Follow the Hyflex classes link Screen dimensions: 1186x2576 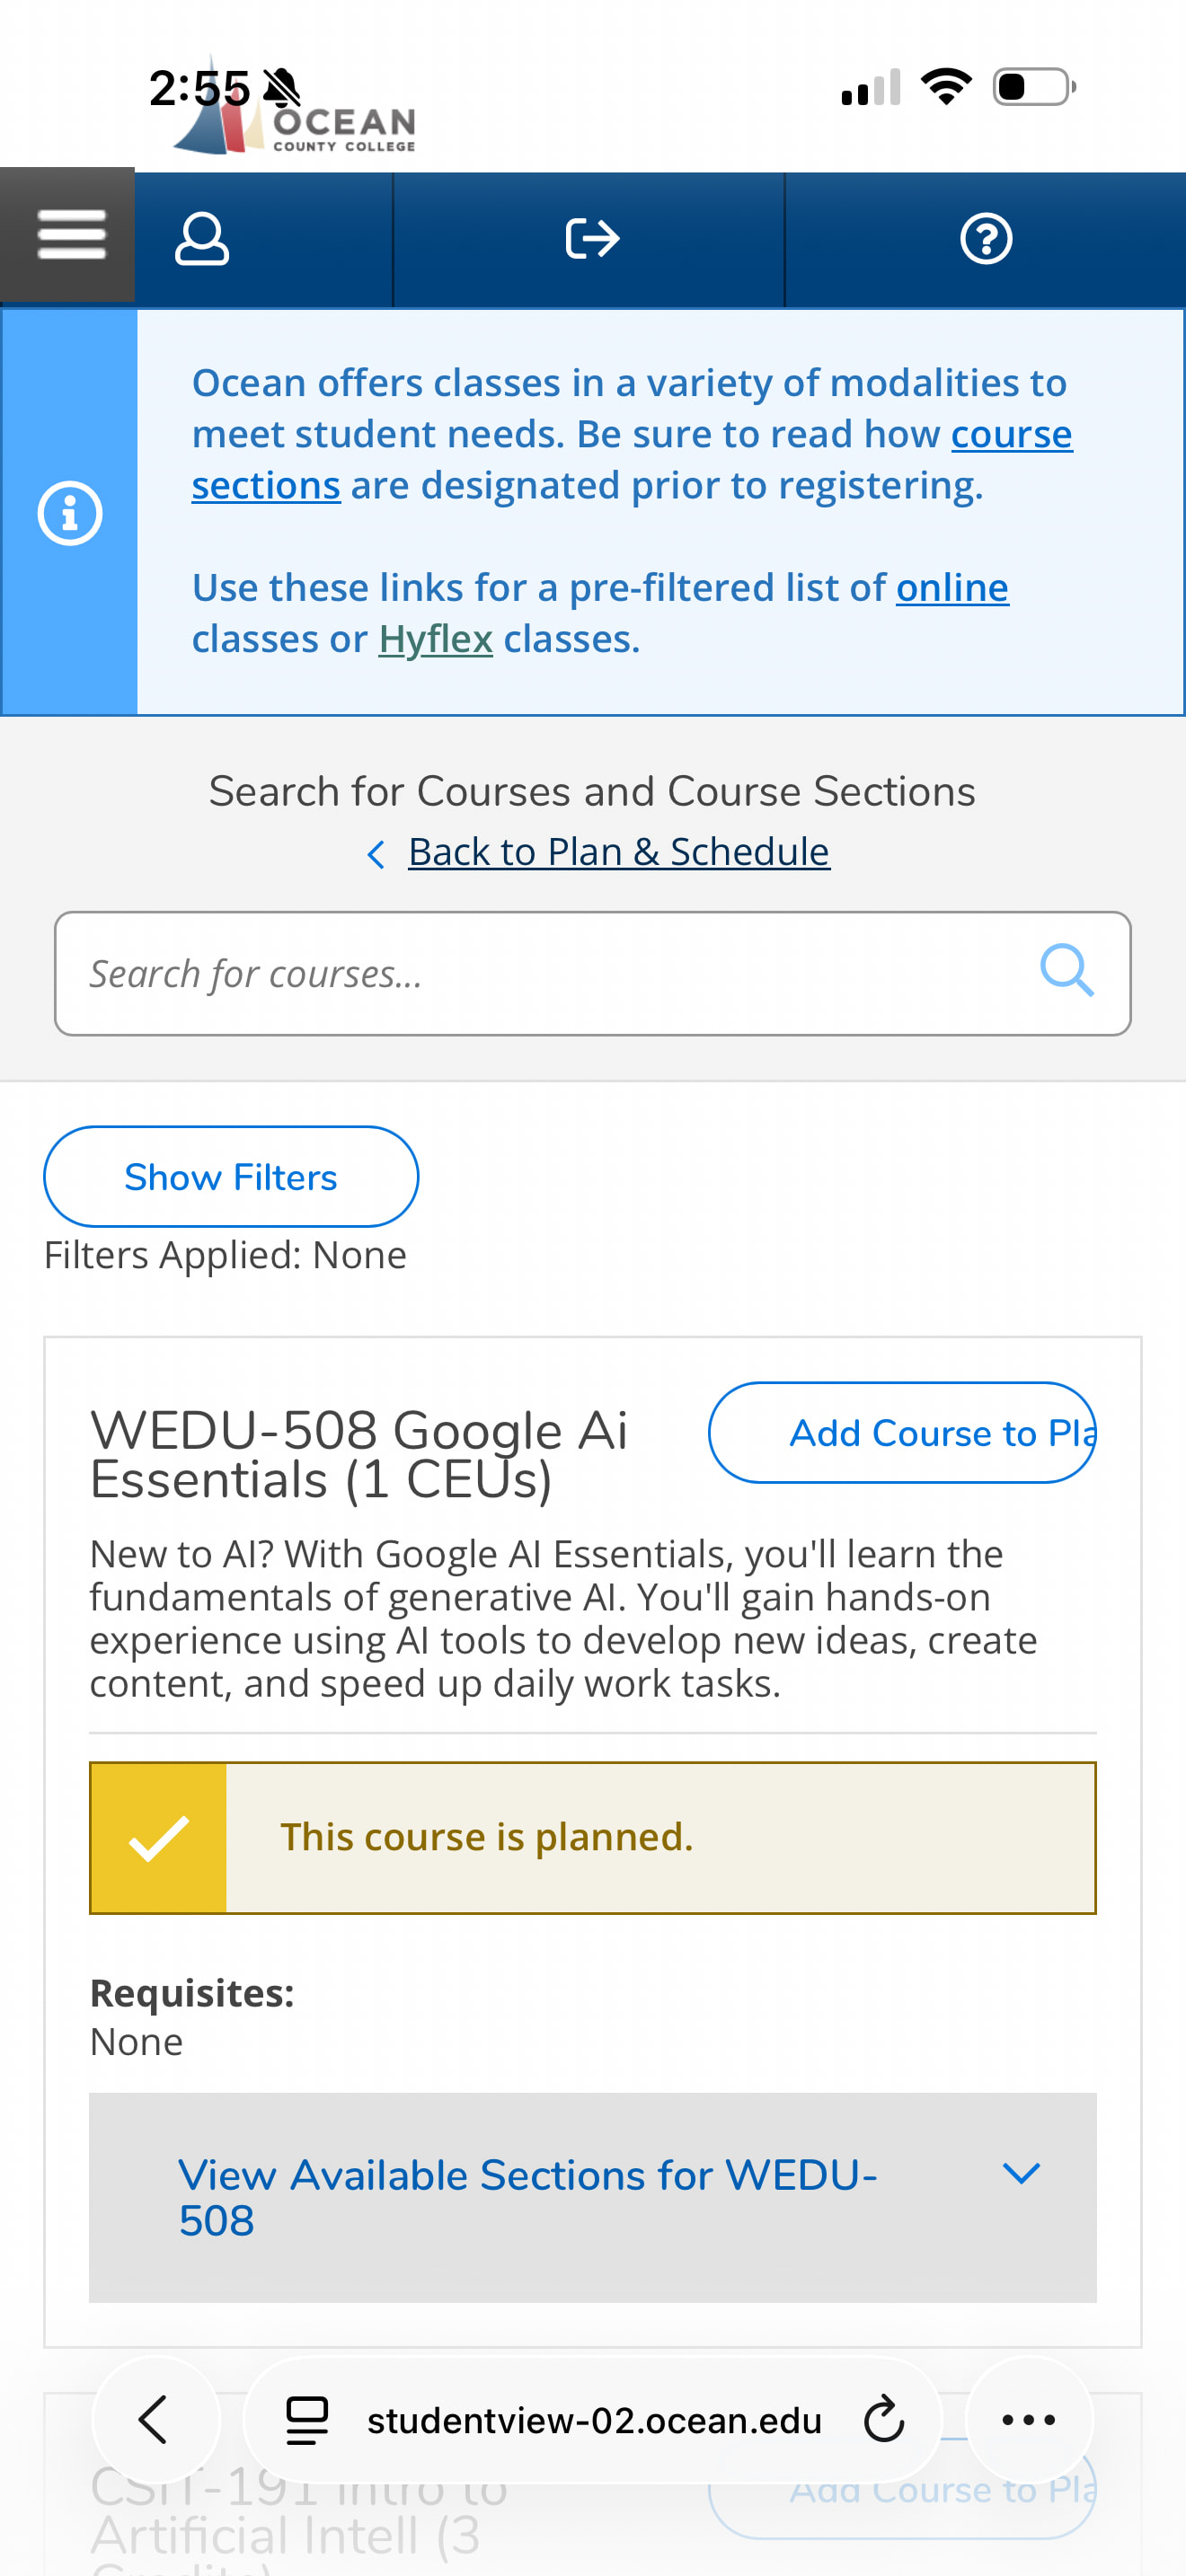pos(435,639)
